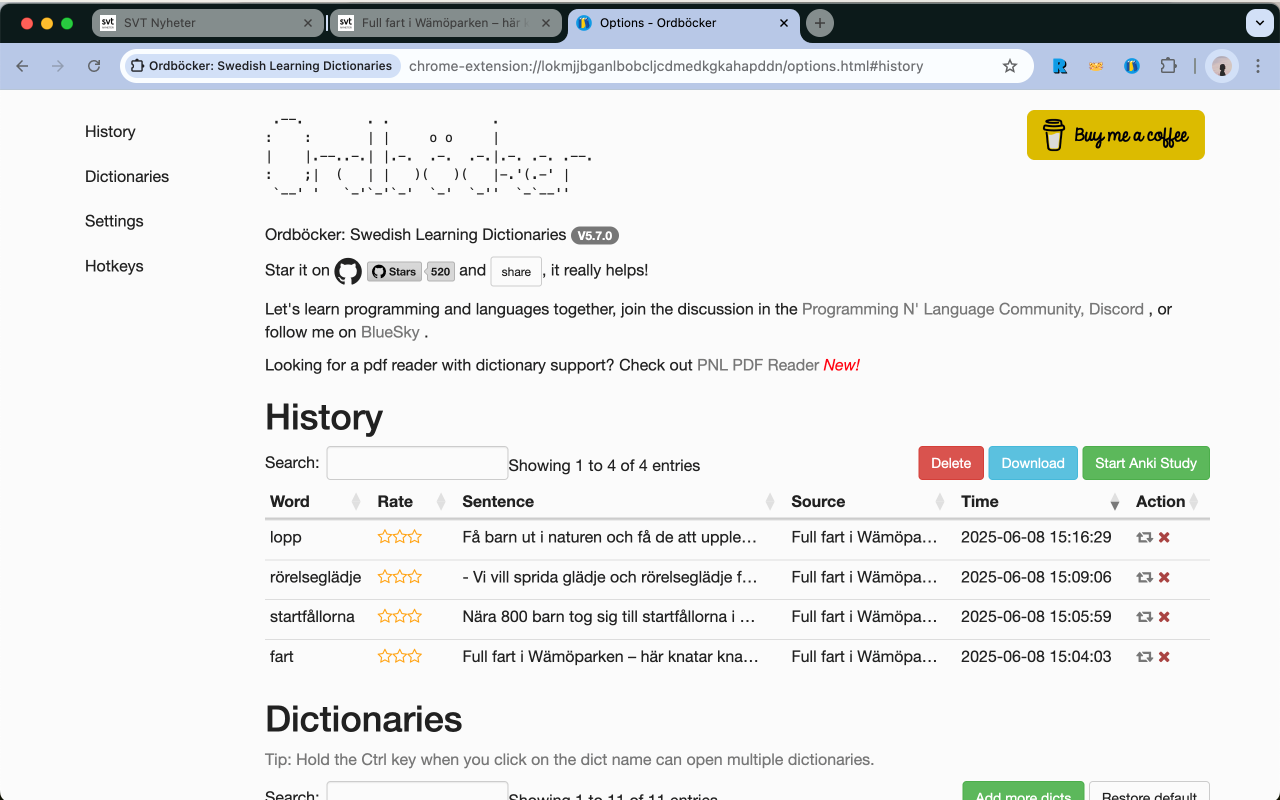Close the Options - Ordböcker tab

pos(784,22)
